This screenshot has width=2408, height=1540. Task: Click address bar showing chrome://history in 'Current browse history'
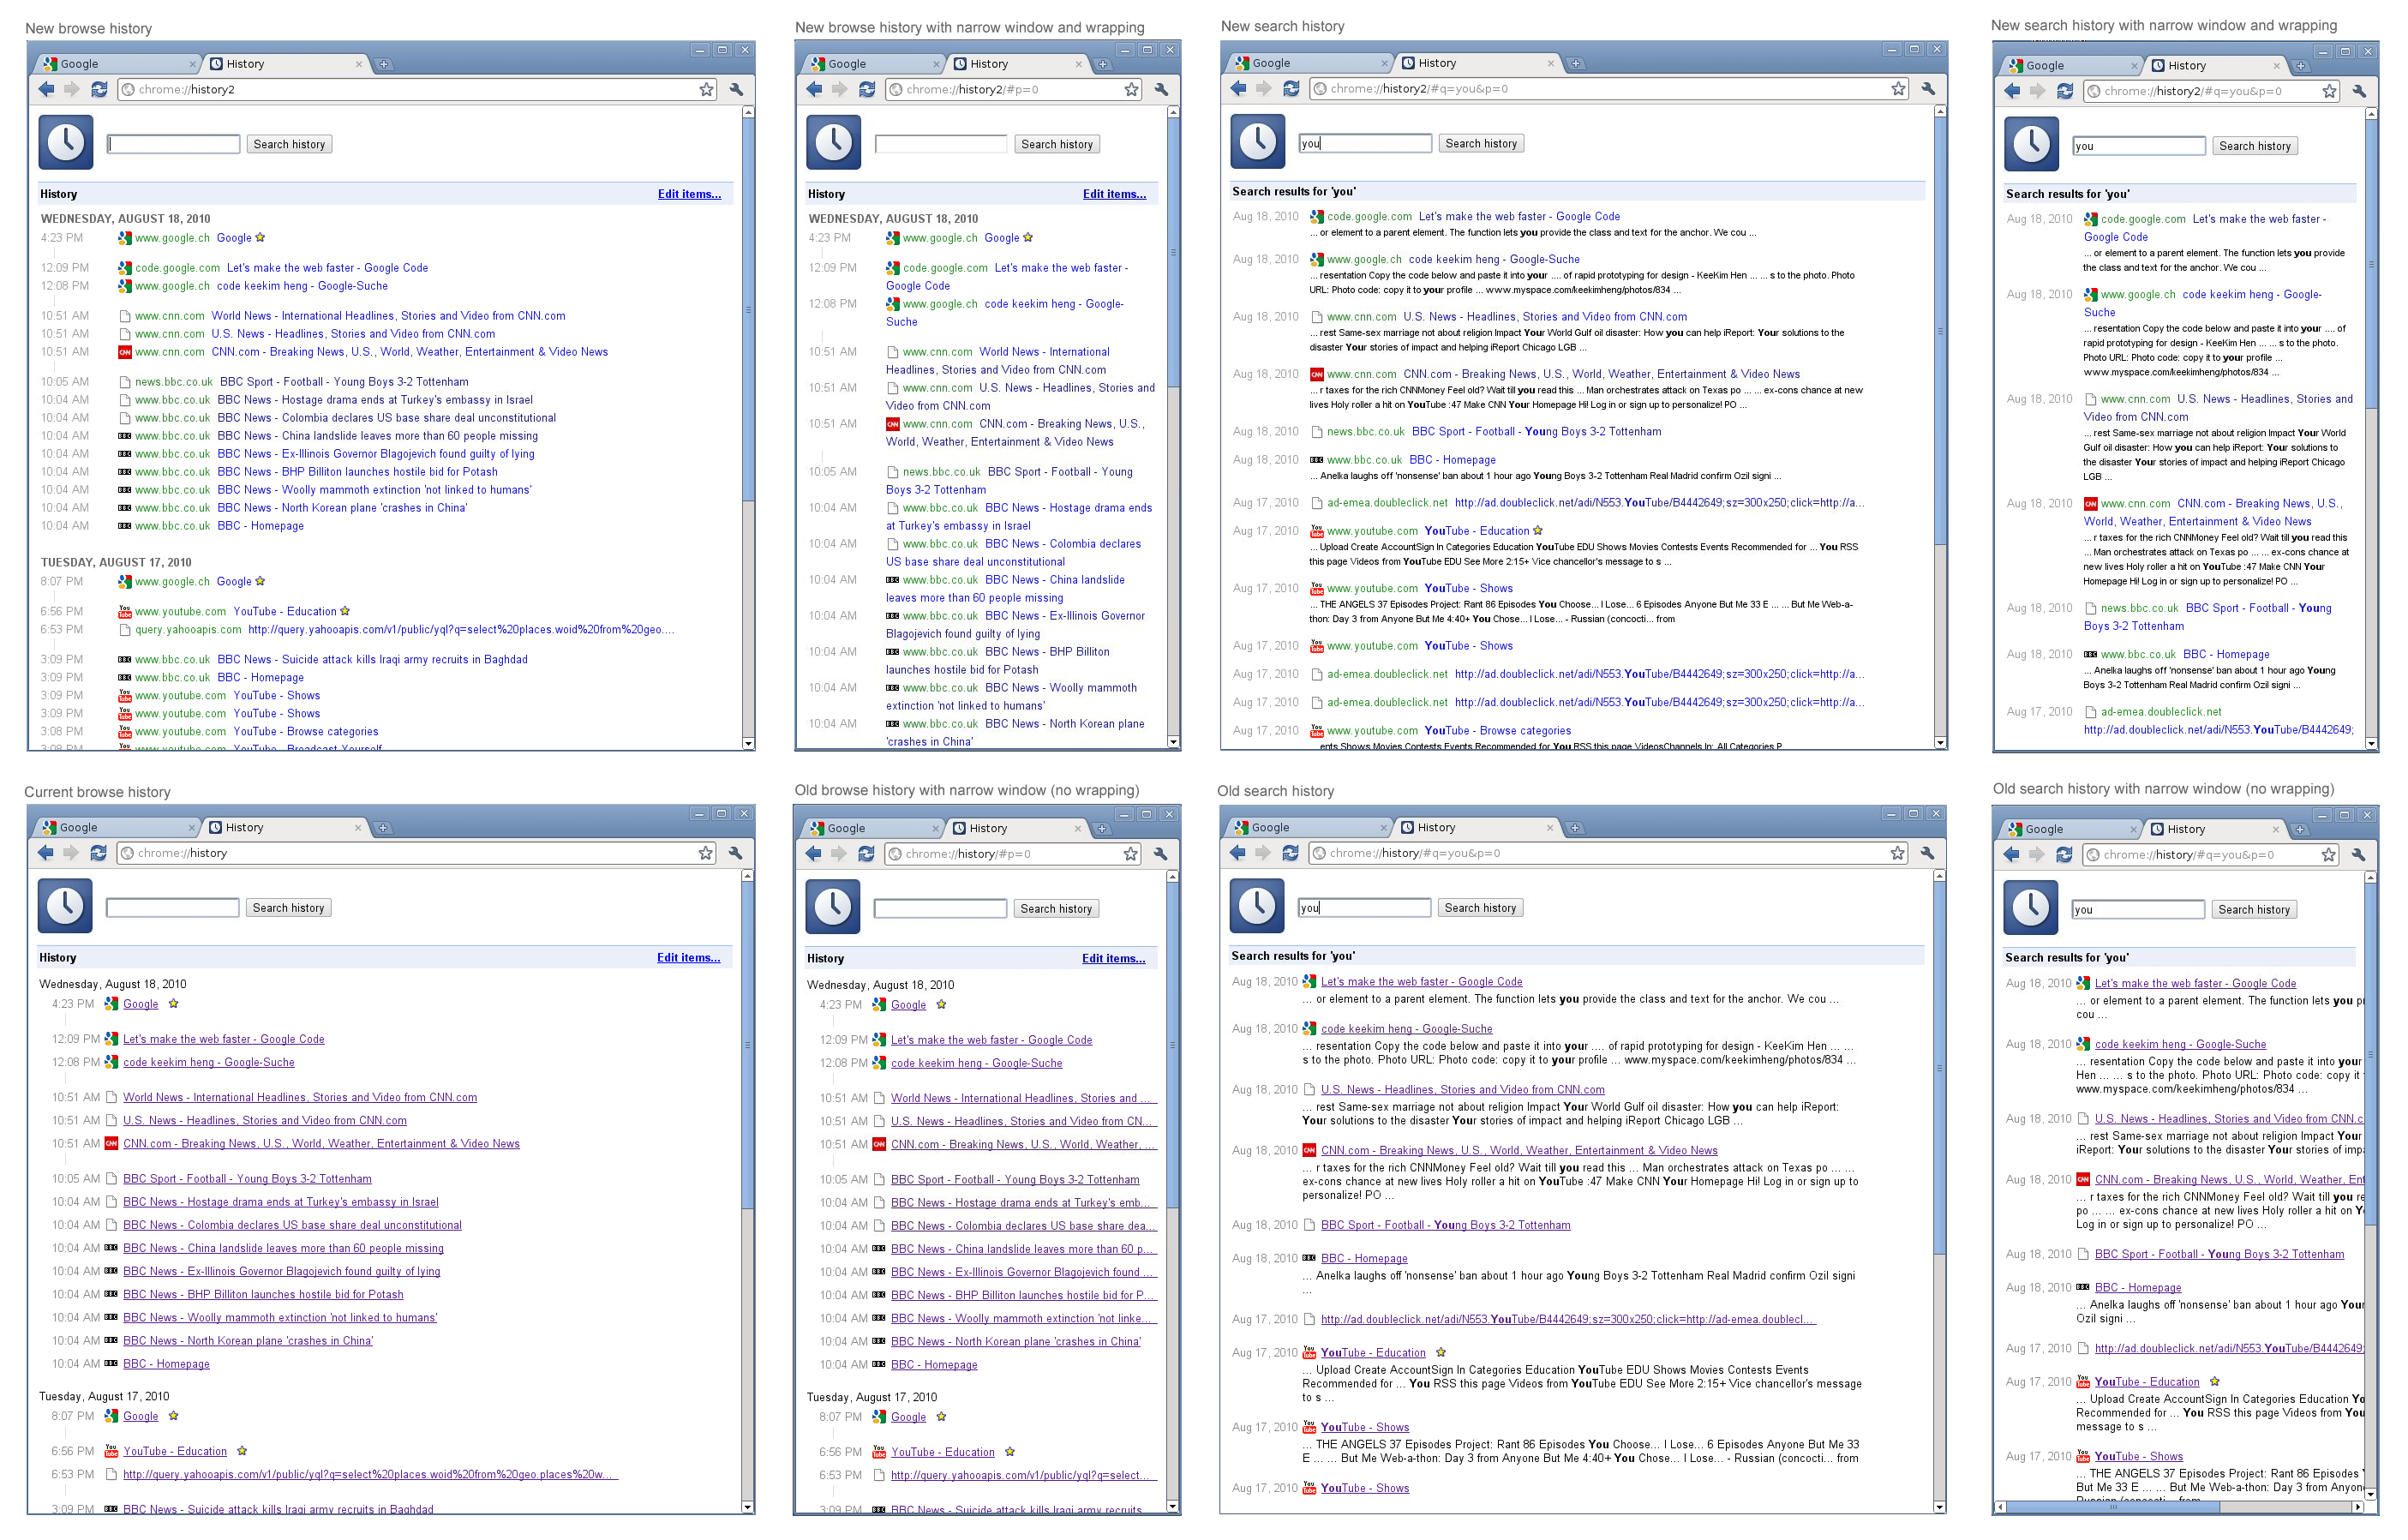418,853
